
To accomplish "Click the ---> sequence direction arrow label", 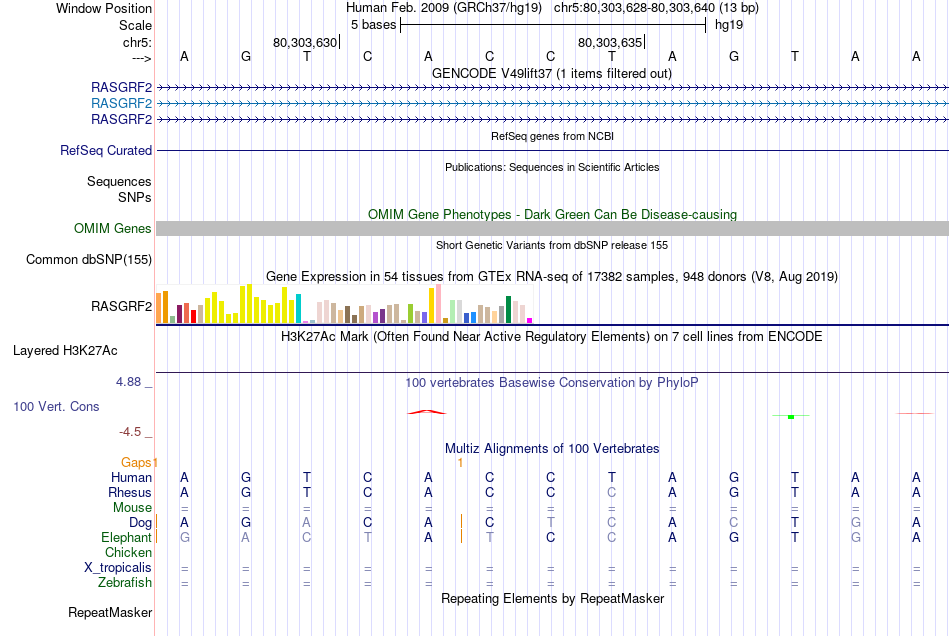I will 141,58.
